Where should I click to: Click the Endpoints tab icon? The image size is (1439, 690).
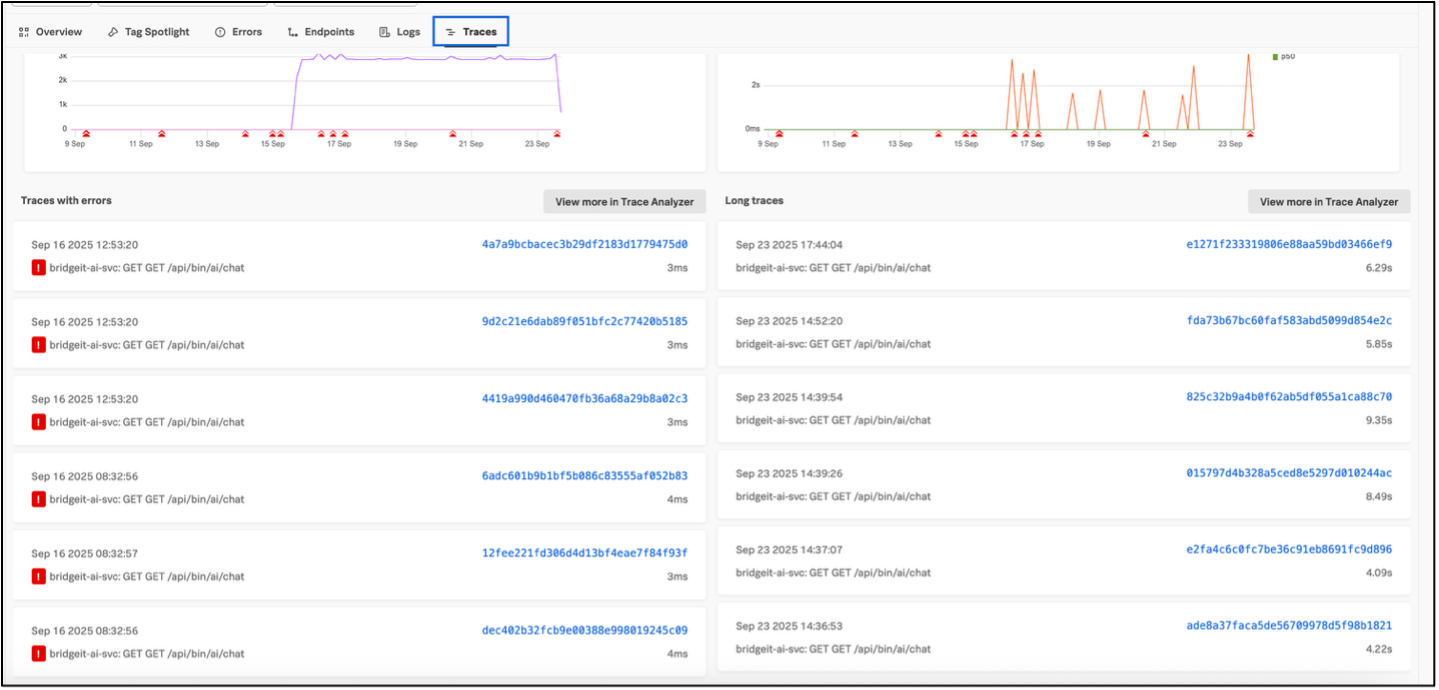click(293, 32)
